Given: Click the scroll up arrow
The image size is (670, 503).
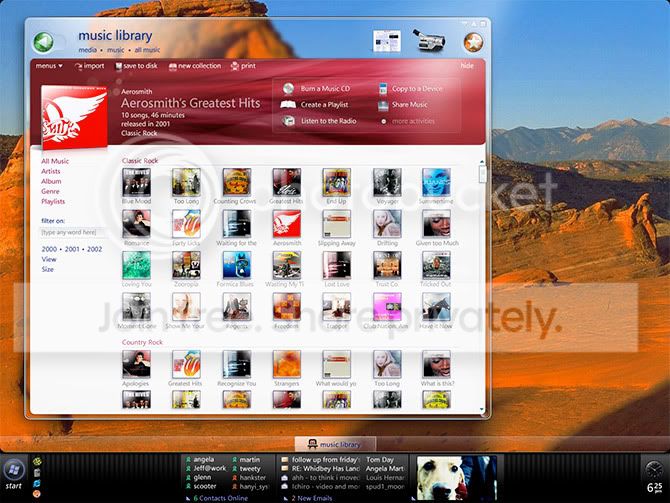Looking at the screenshot, I should [482, 162].
